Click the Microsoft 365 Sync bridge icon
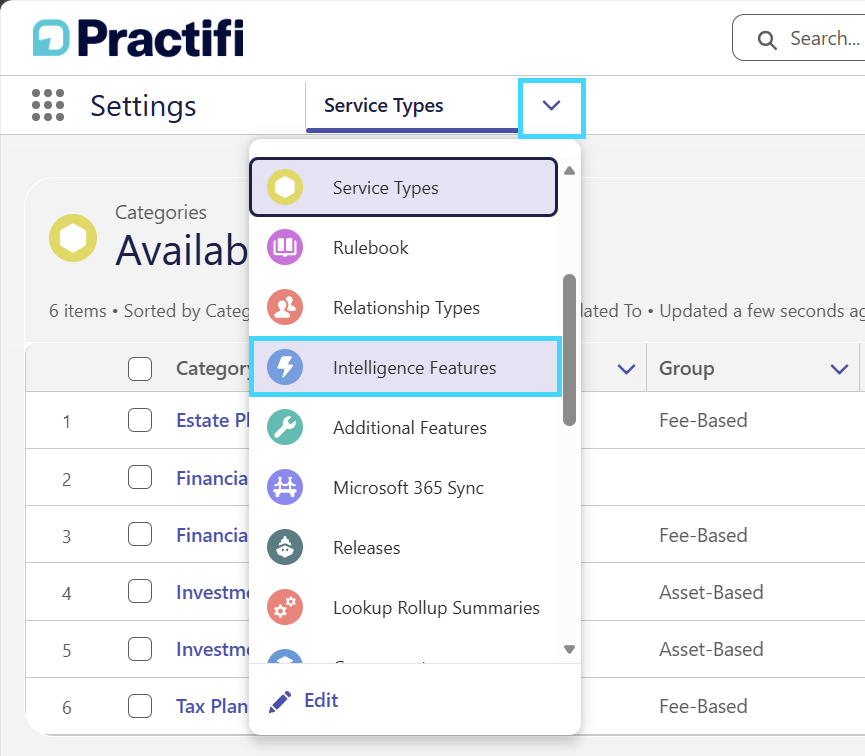The height and width of the screenshot is (756, 865). point(285,487)
